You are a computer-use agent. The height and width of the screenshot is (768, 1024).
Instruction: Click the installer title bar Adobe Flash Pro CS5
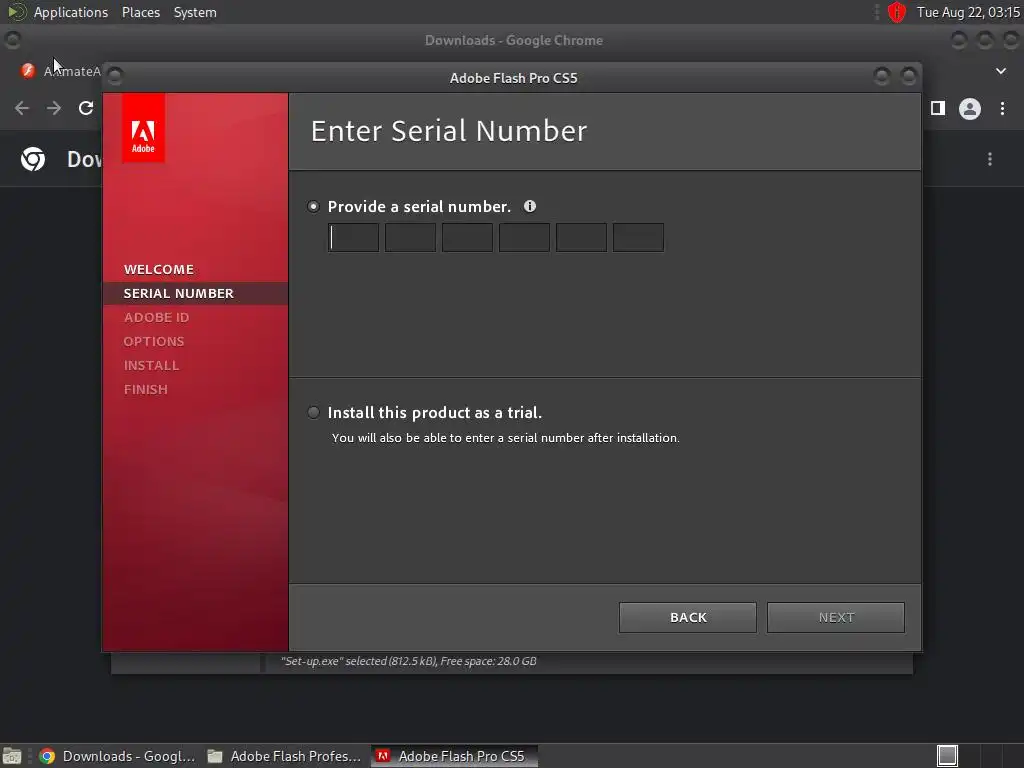(513, 78)
